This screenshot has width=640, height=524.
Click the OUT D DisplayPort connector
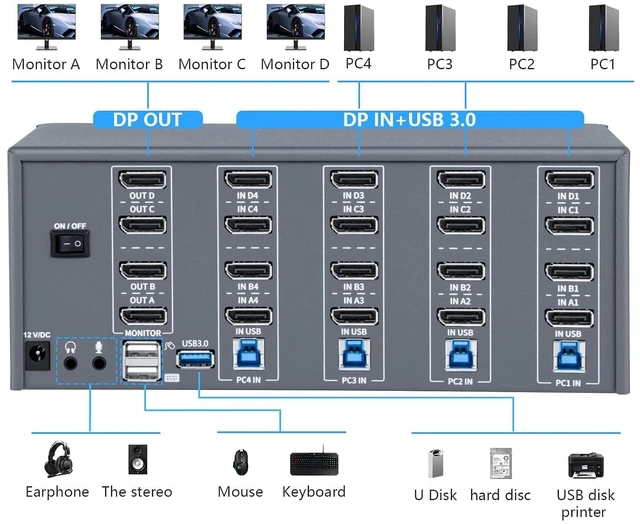142,180
